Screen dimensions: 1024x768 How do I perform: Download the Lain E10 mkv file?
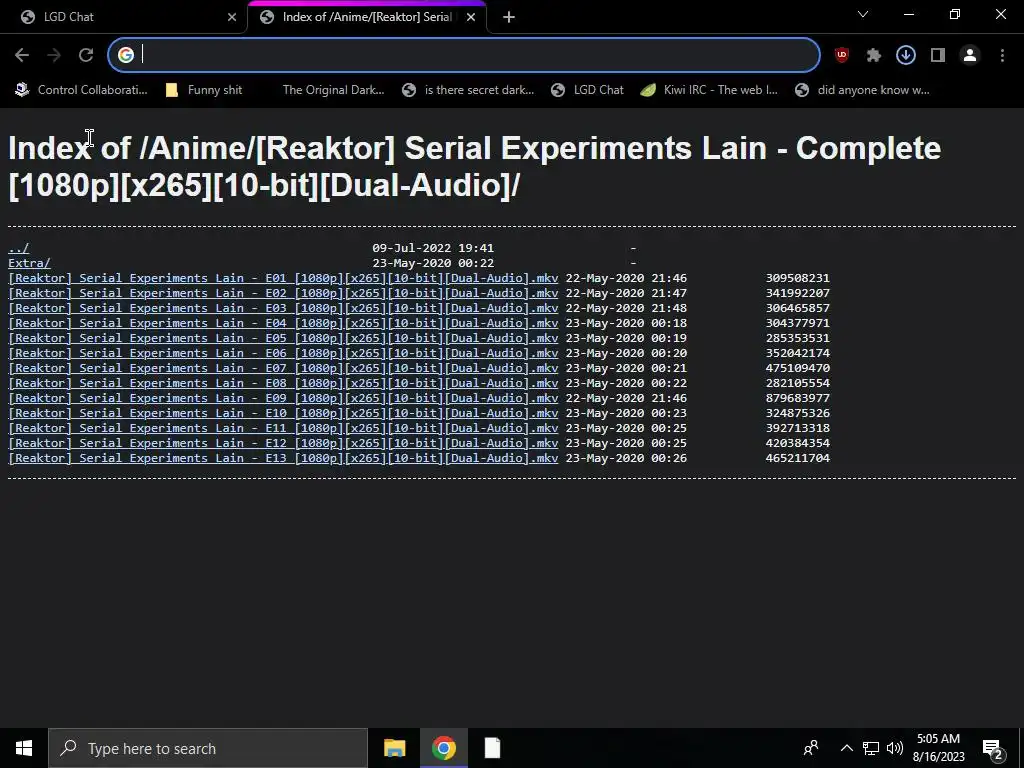point(283,413)
